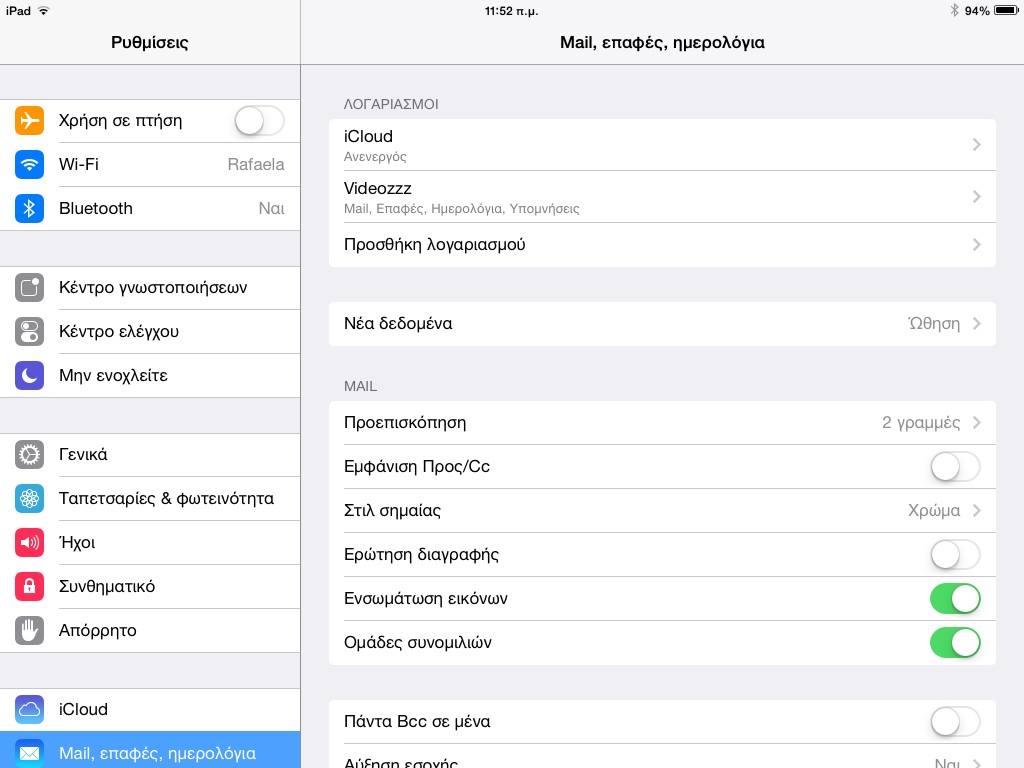
Task: Tap chevron on Προεπισκόπηση row
Action: click(x=976, y=423)
